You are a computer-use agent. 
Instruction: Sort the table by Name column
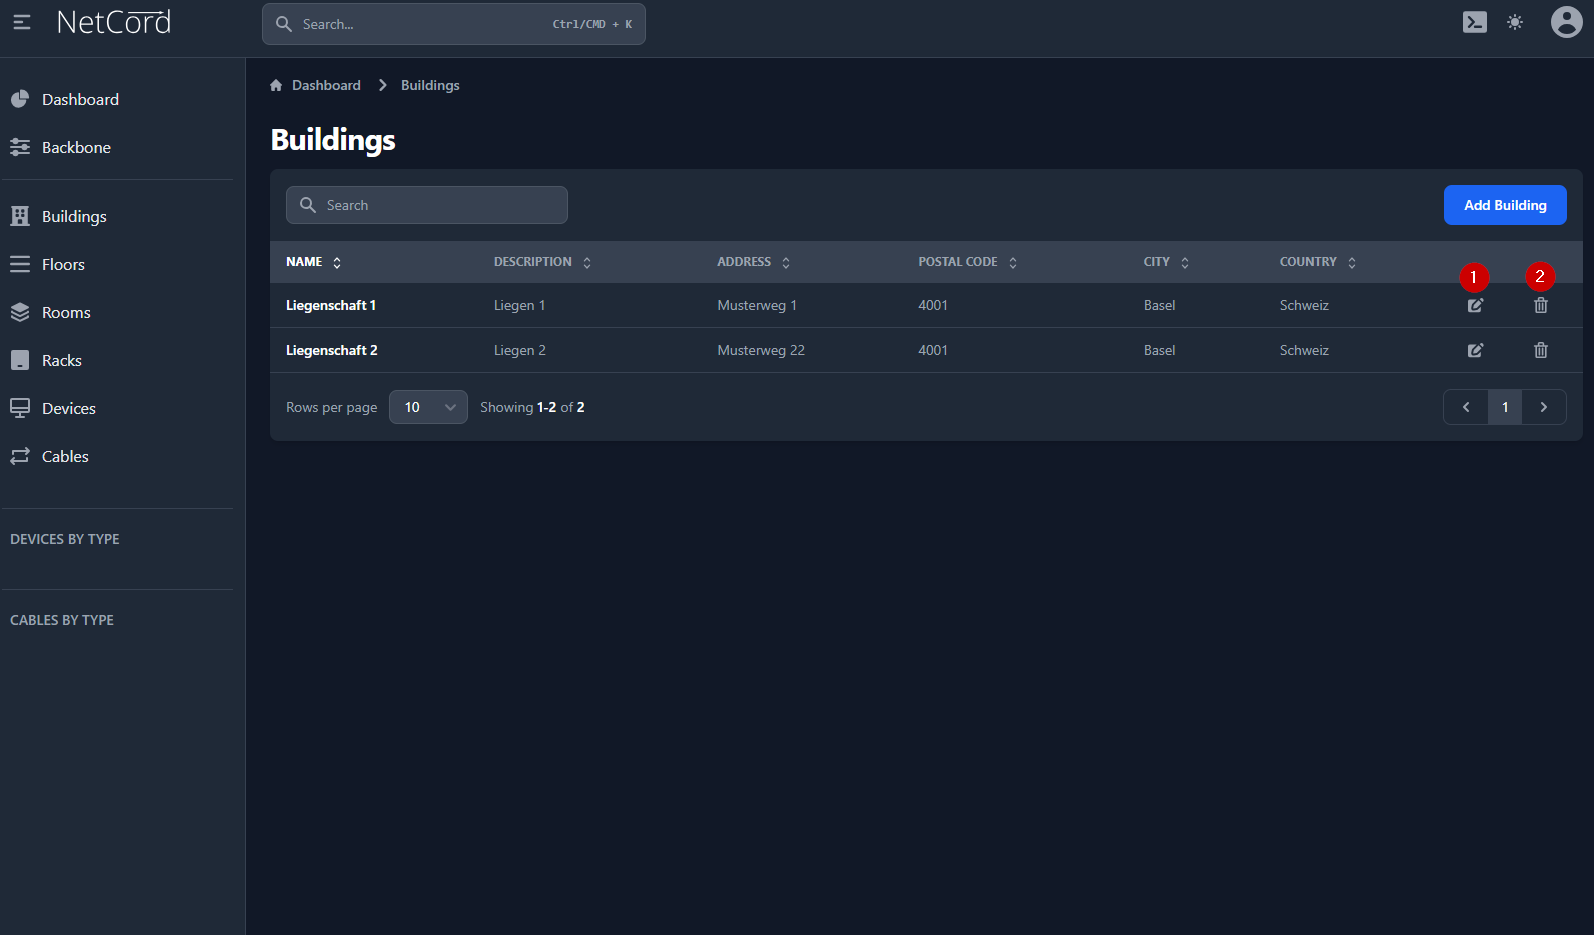(337, 263)
